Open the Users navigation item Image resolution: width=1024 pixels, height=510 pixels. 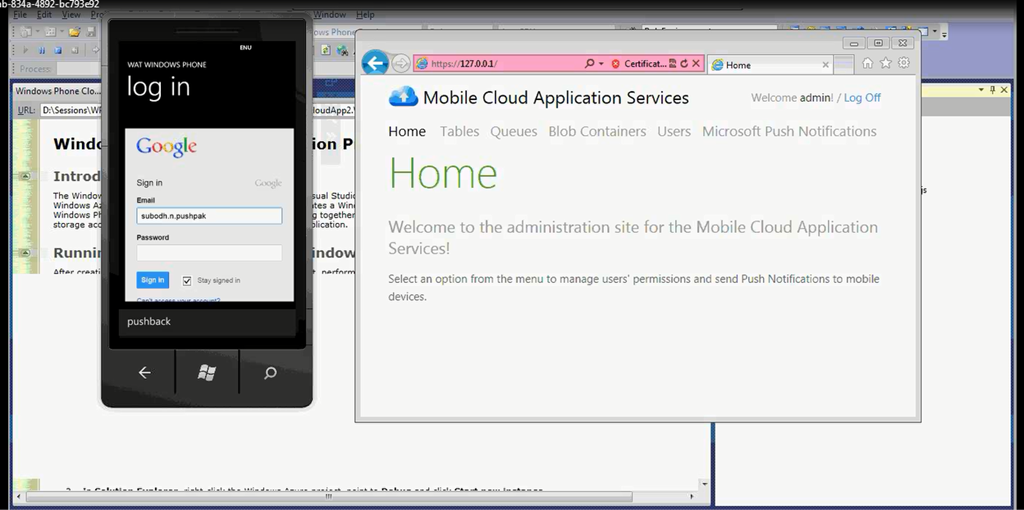[674, 131]
